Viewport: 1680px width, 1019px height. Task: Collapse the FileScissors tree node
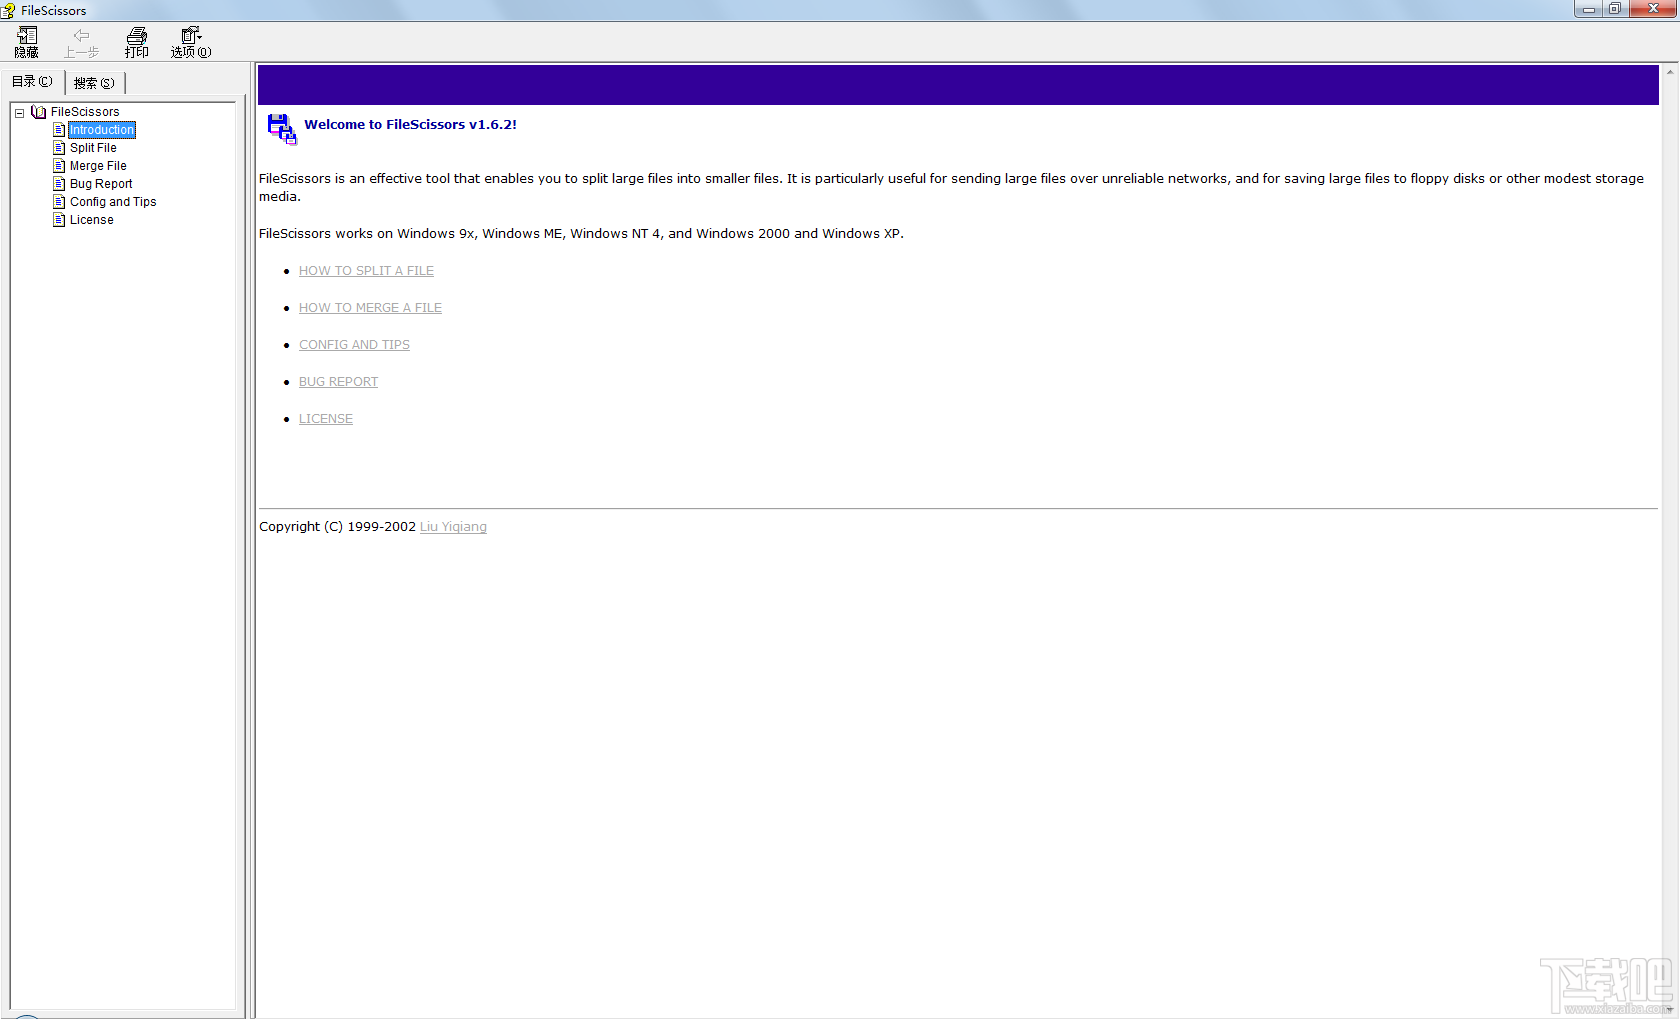click(x=19, y=113)
